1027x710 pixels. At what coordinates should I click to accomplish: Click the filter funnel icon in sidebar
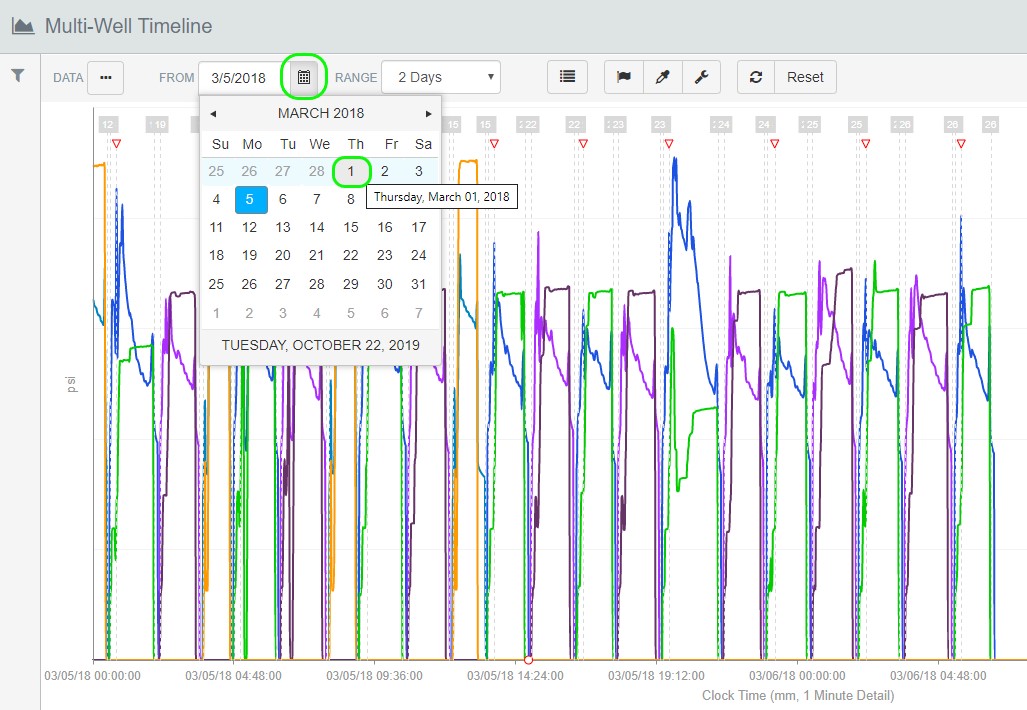pyautogui.click(x=17, y=76)
